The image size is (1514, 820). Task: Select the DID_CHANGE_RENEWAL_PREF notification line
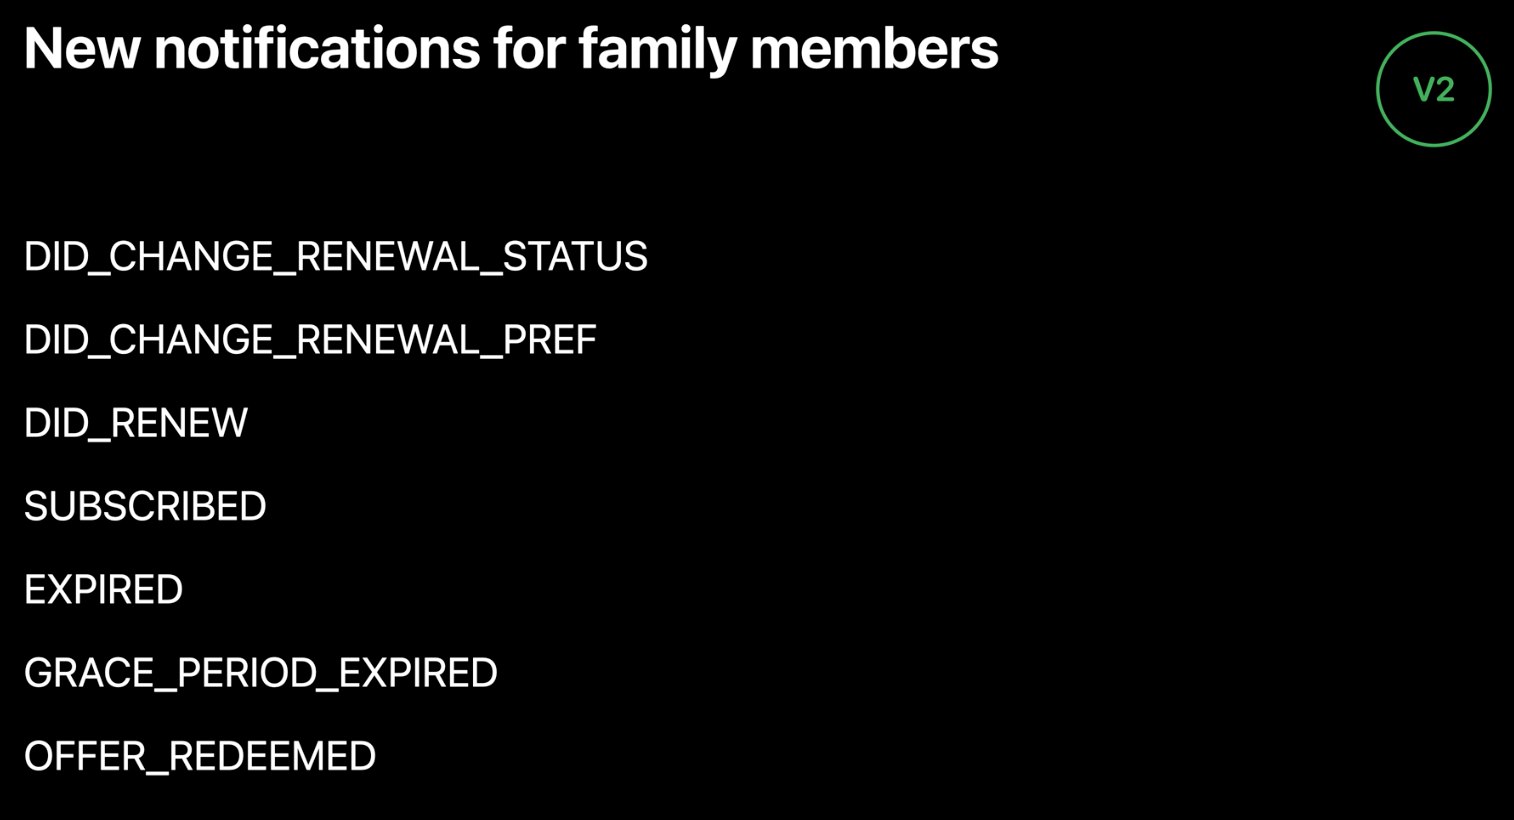tap(310, 340)
